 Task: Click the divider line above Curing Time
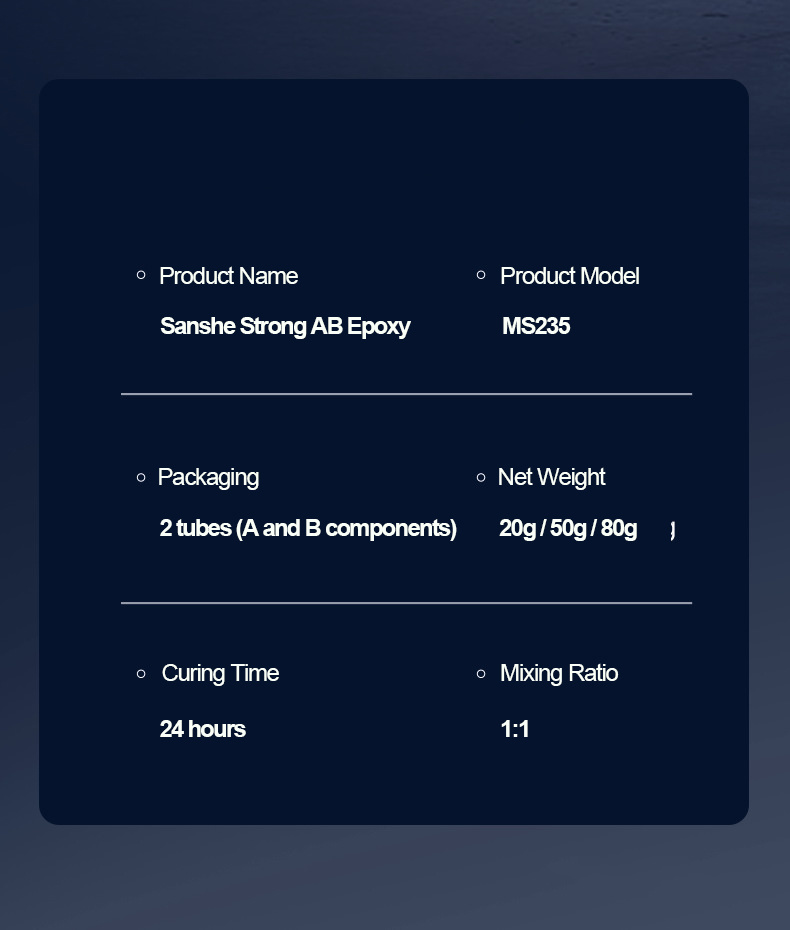(406, 603)
